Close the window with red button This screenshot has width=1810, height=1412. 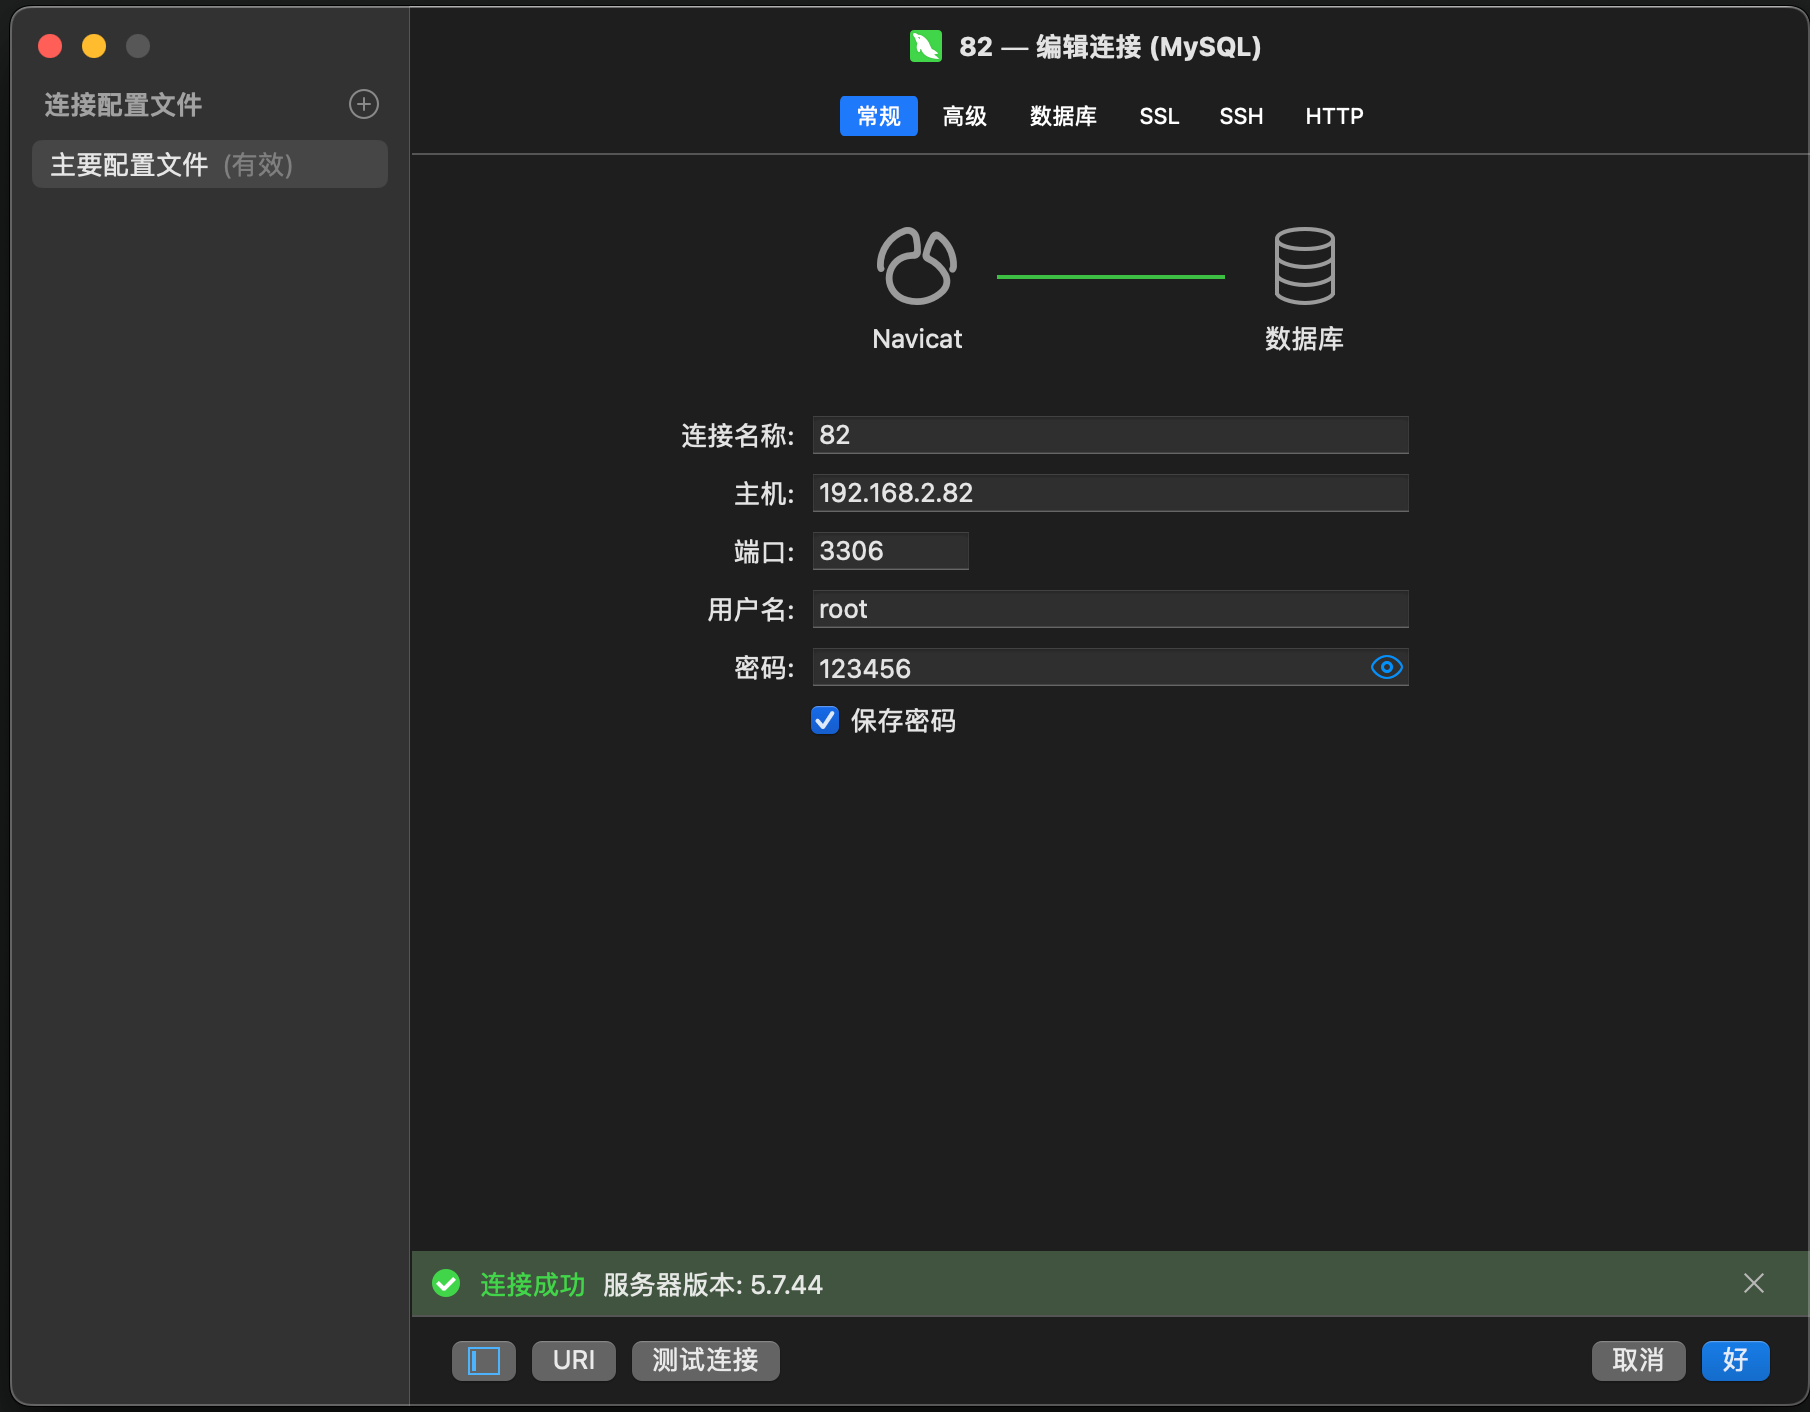click(x=50, y=46)
